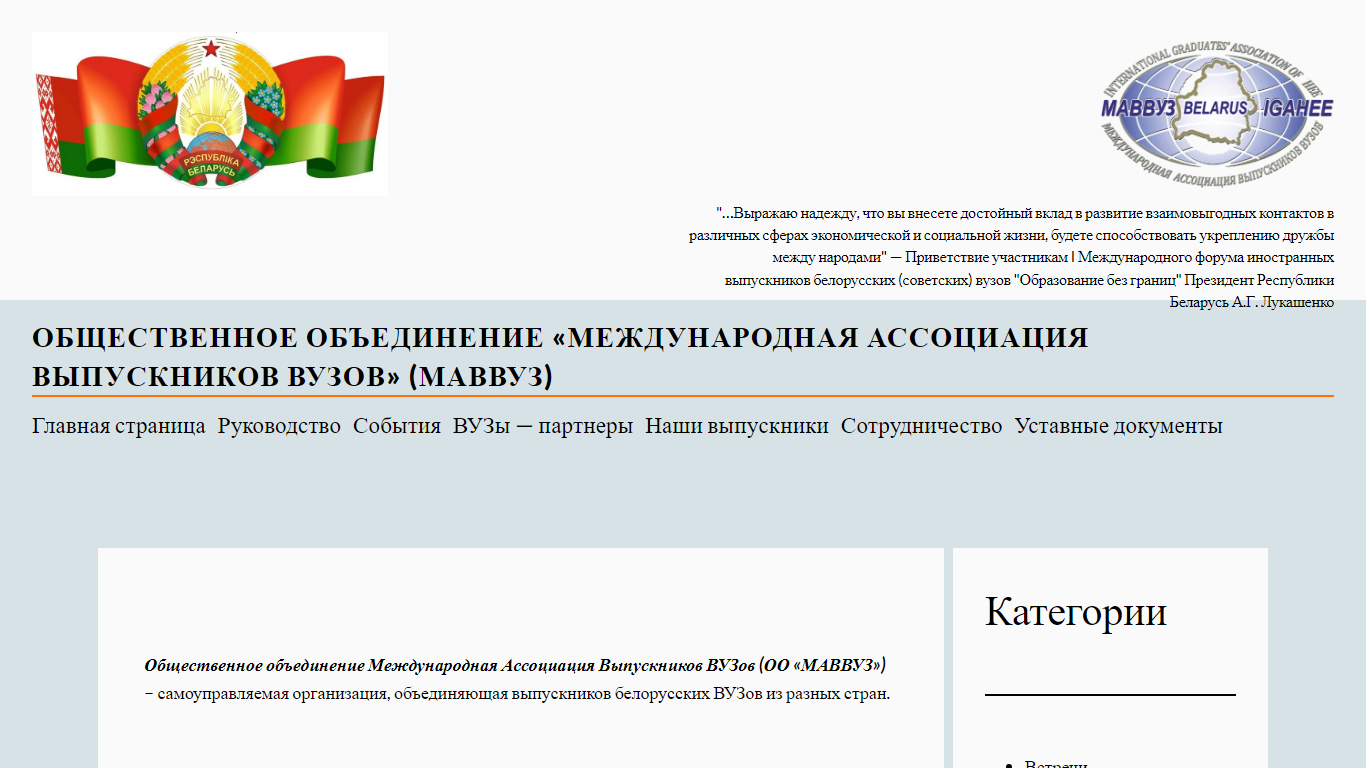Image resolution: width=1366 pixels, height=768 pixels.
Task: Open the Сотрудничество menu item
Action: pyautogui.click(x=921, y=426)
